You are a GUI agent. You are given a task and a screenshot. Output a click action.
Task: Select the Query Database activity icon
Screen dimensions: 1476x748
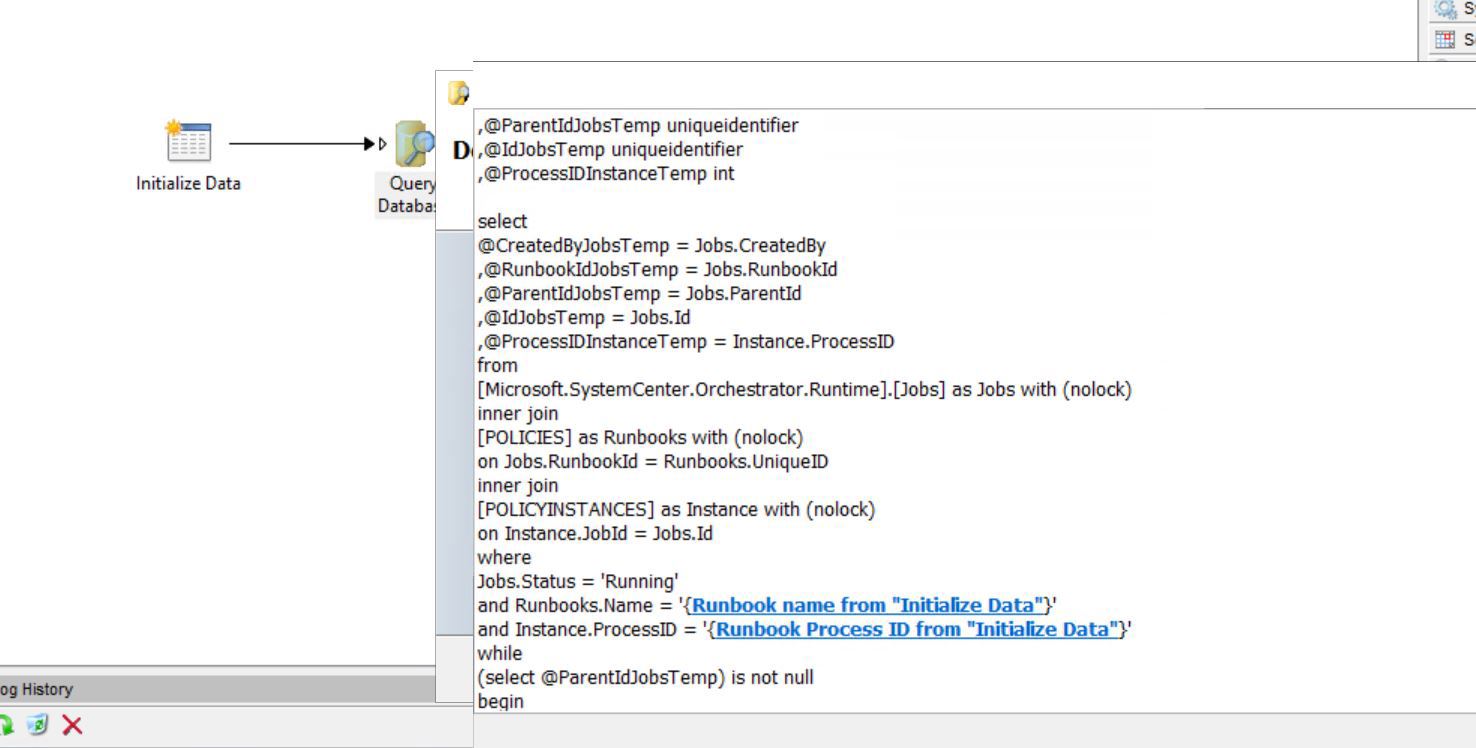(415, 144)
